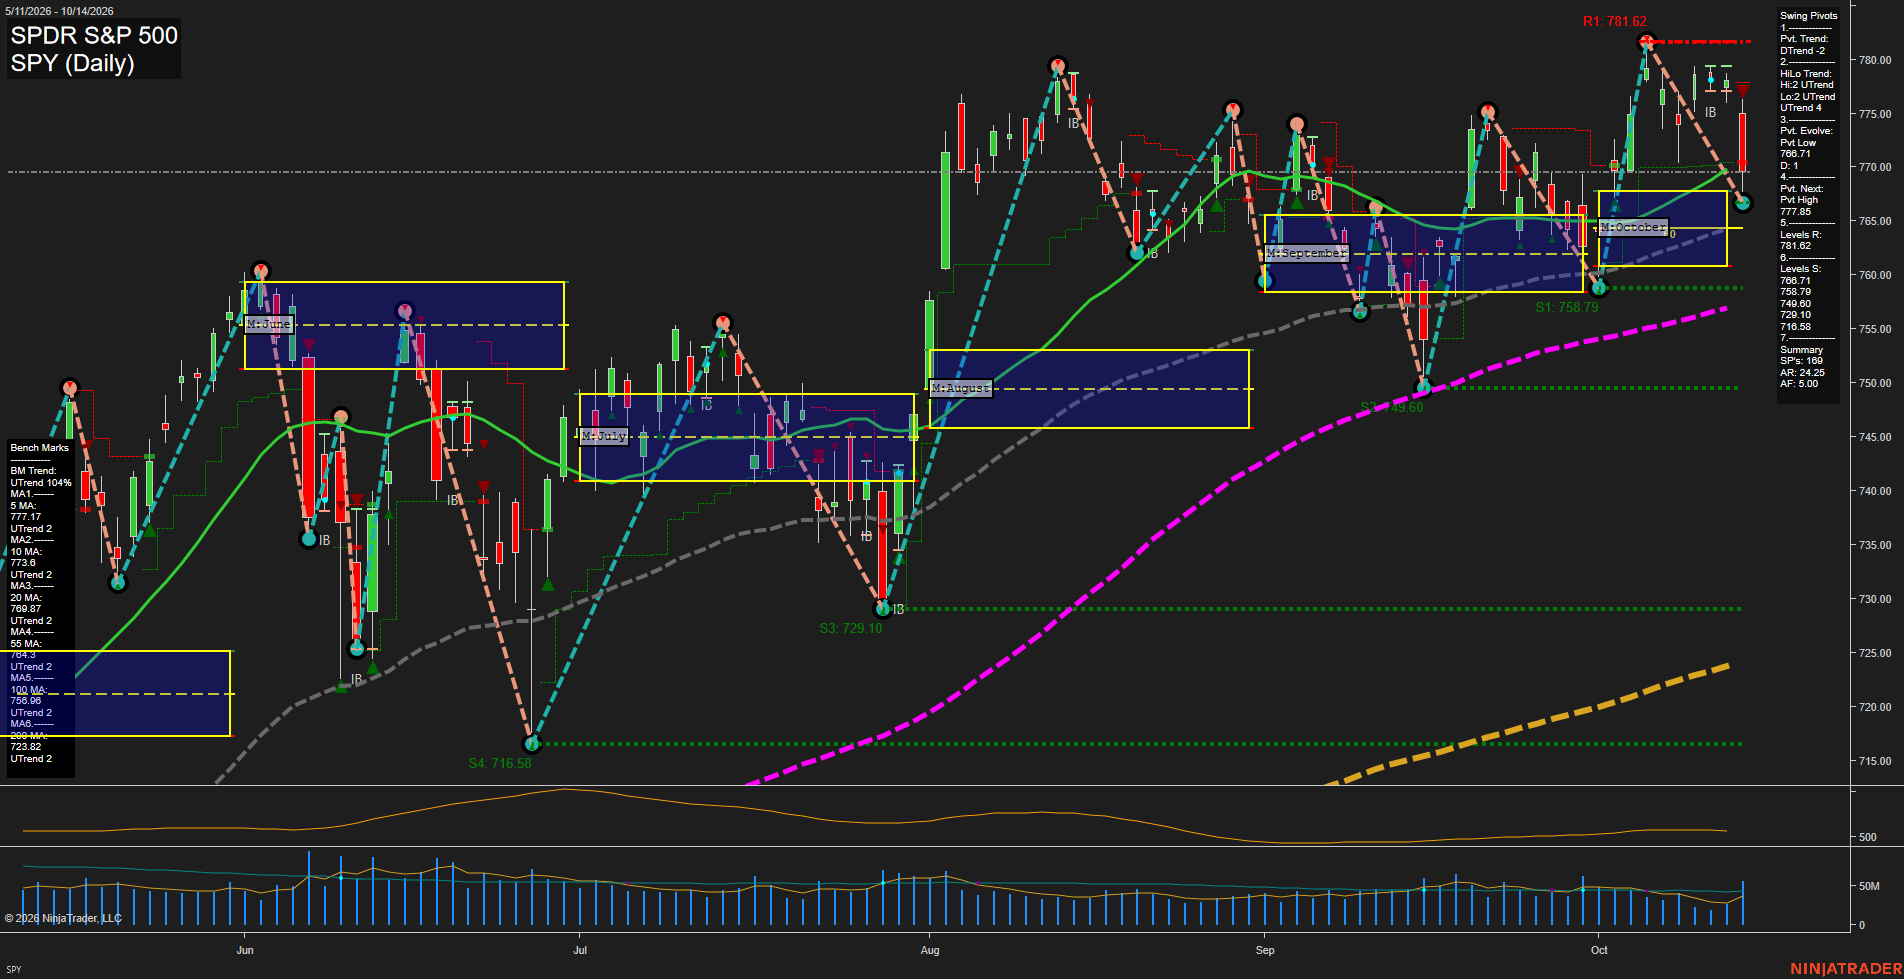The width and height of the screenshot is (1904, 979).
Task: Click the 715.00 price axis label
Action: point(1875,761)
